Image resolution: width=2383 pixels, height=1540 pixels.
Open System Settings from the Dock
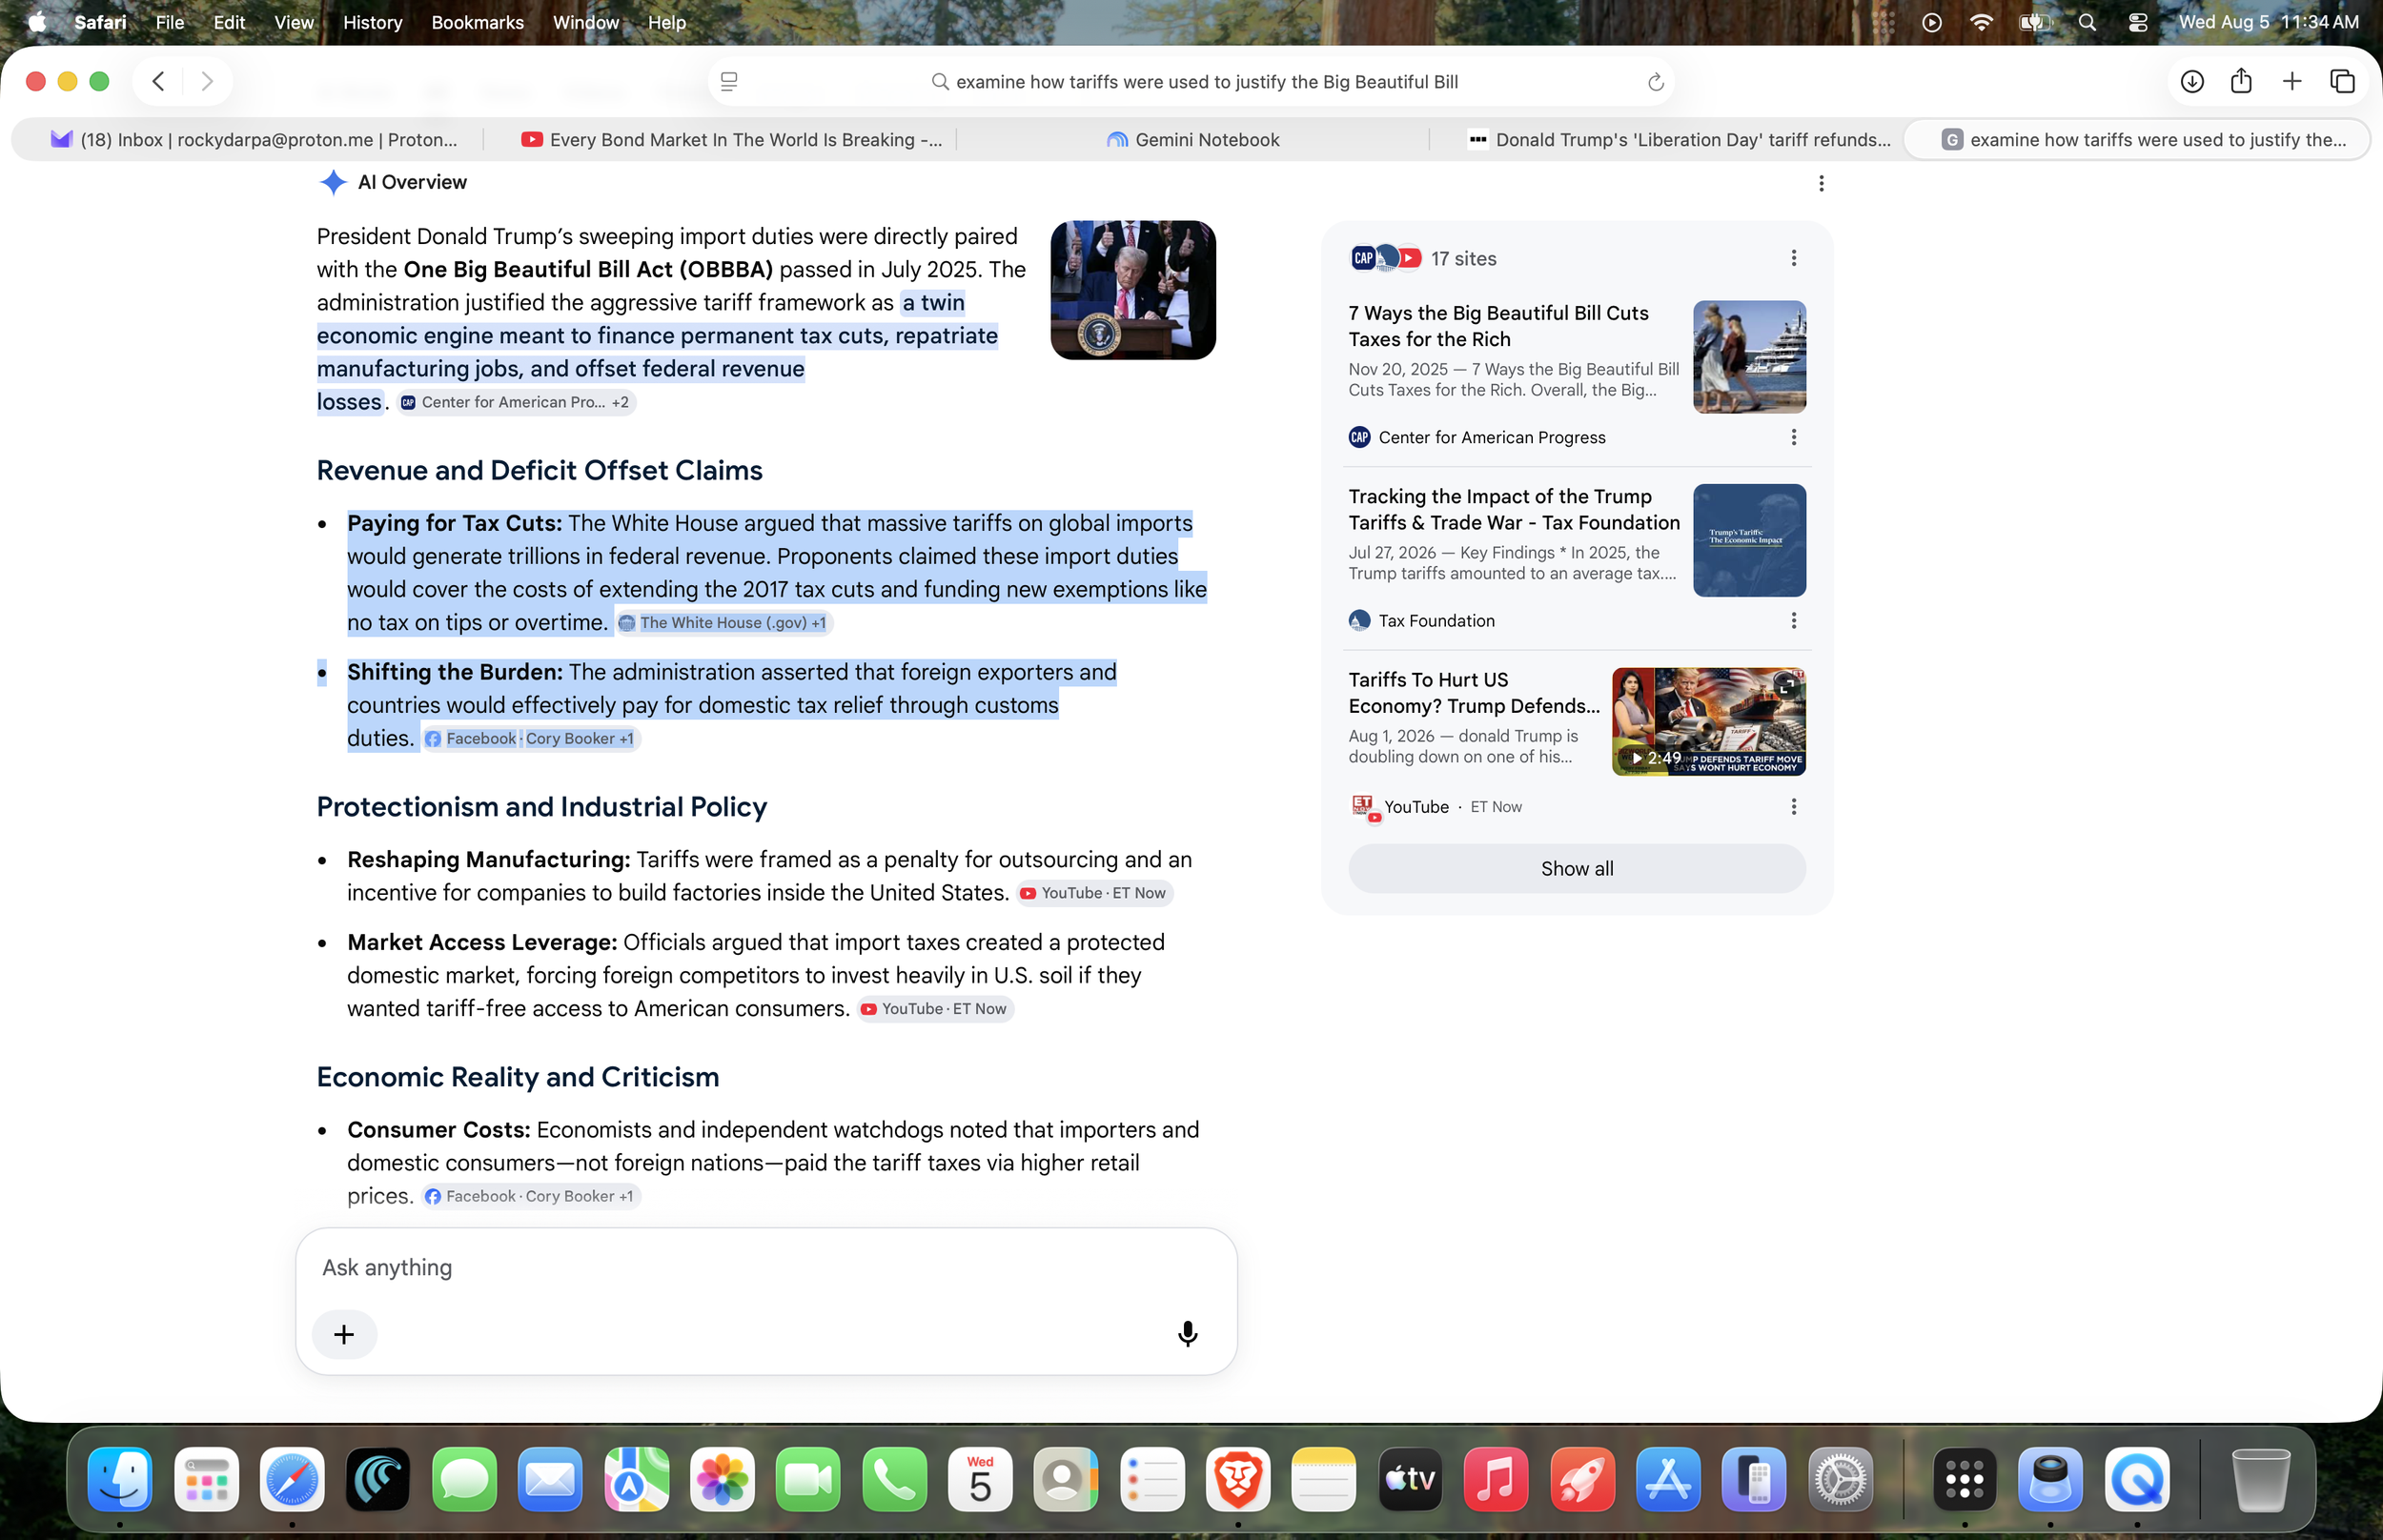(x=1840, y=1478)
